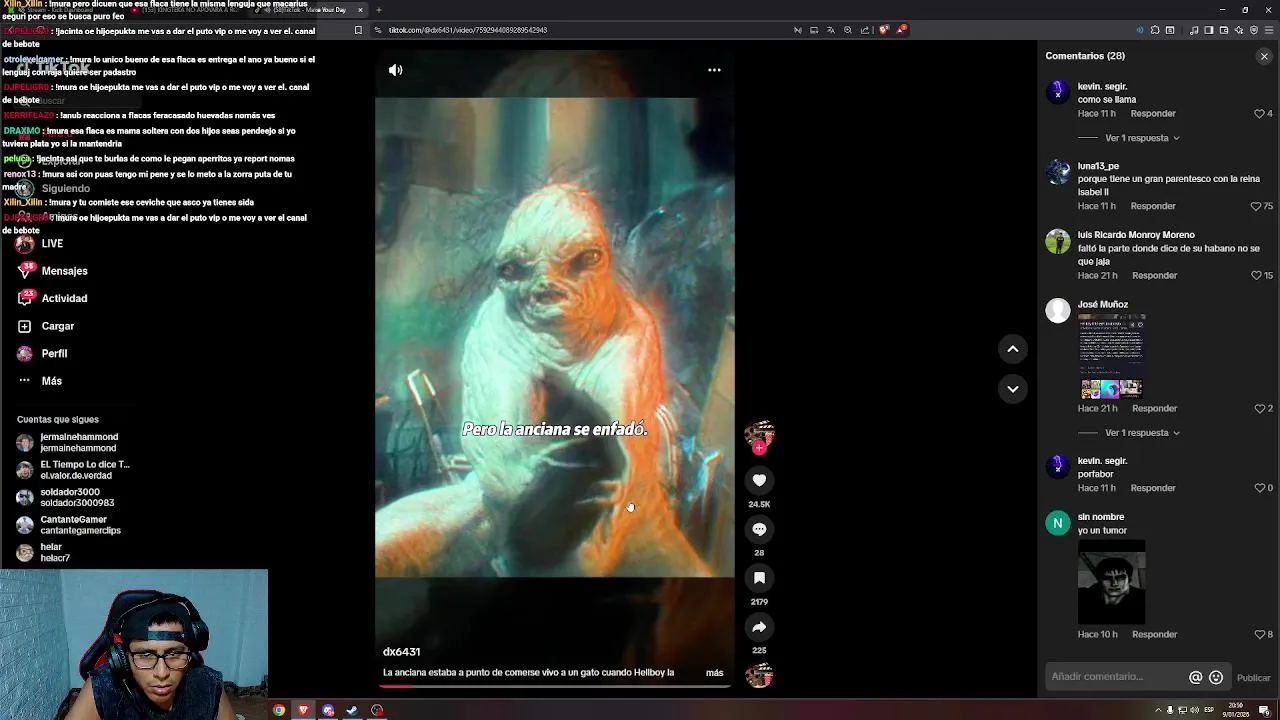Like the comment 'como se llama'
This screenshot has width=1280, height=720.
coord(1260,114)
